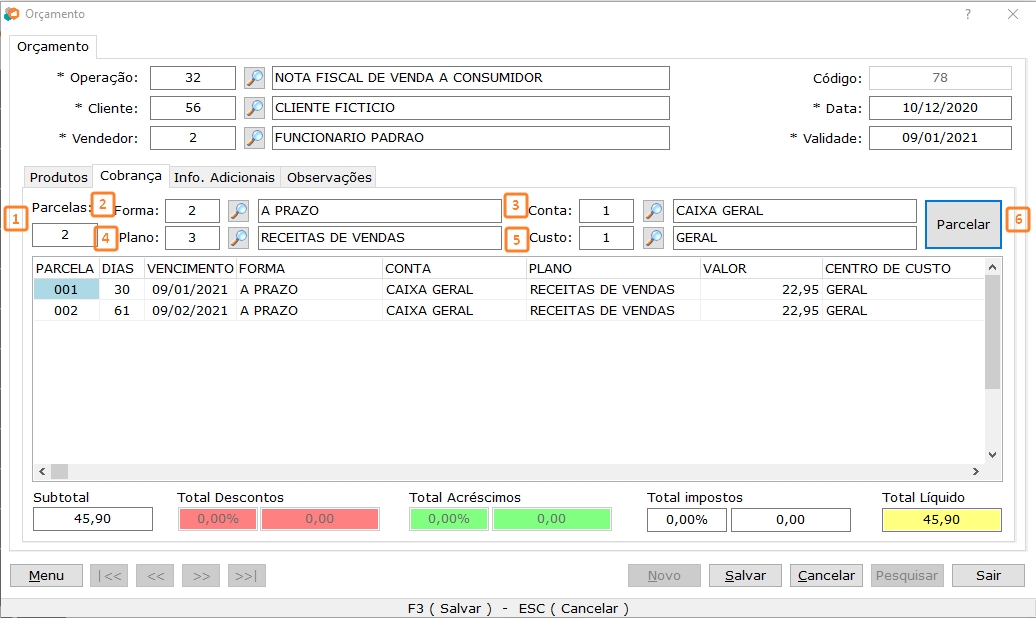Open the Menu button
Image resolution: width=1036 pixels, height=618 pixels.
point(46,575)
